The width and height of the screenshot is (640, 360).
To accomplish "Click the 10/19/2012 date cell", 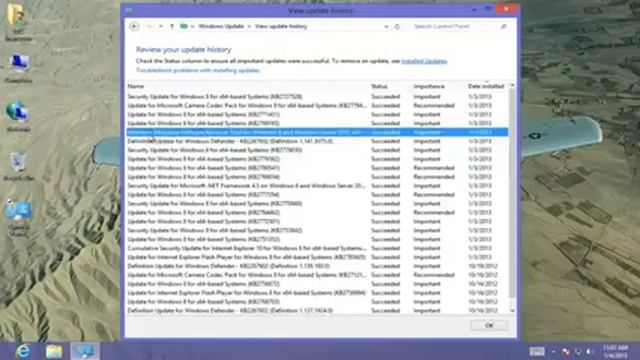I will click(x=483, y=266).
